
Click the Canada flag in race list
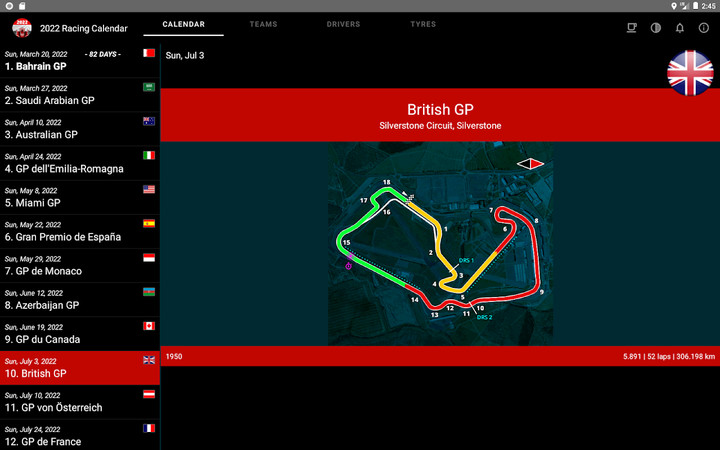coord(149,326)
